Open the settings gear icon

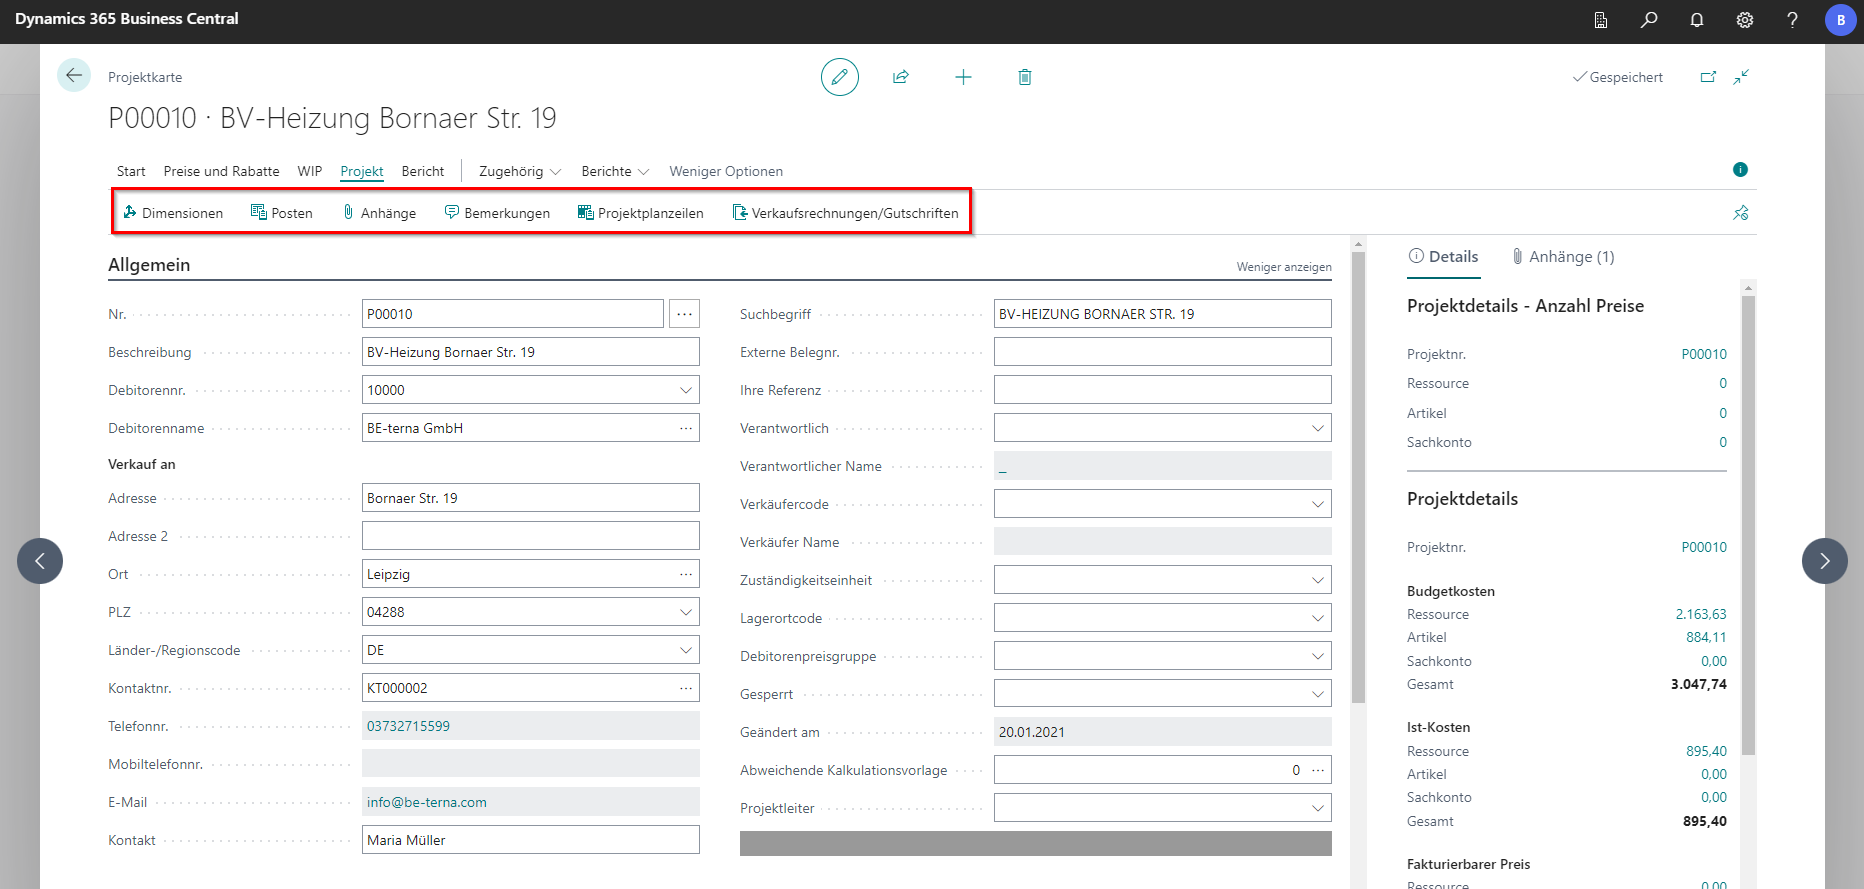click(1745, 20)
